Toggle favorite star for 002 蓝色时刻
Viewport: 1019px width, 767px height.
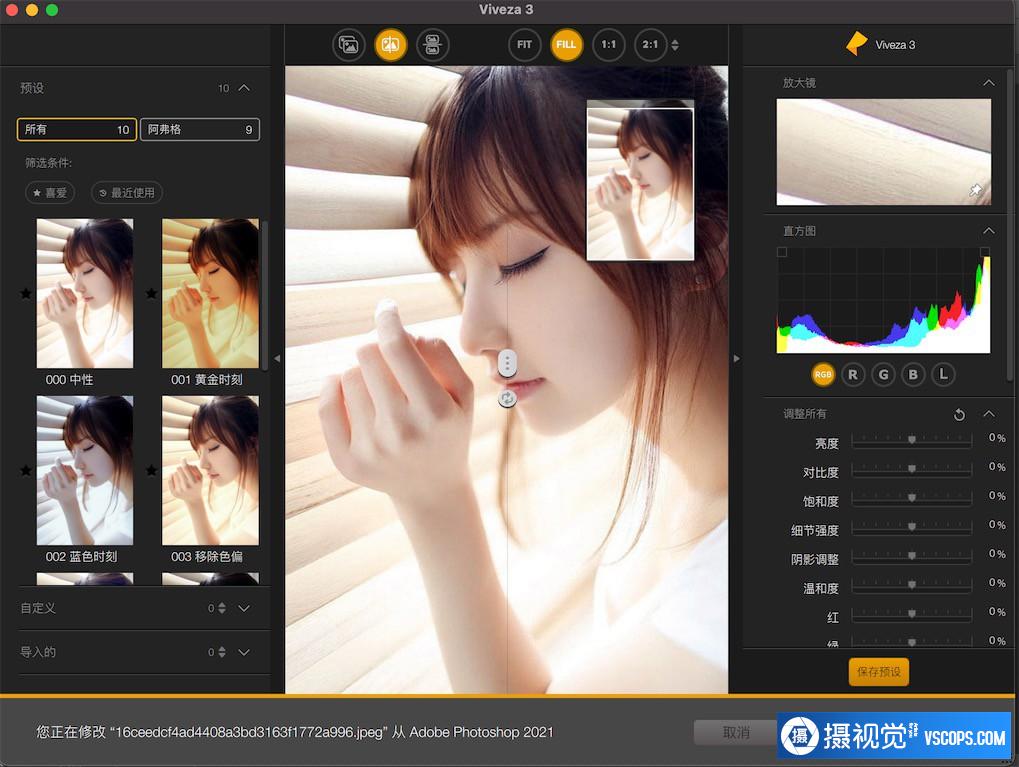pos(26,470)
